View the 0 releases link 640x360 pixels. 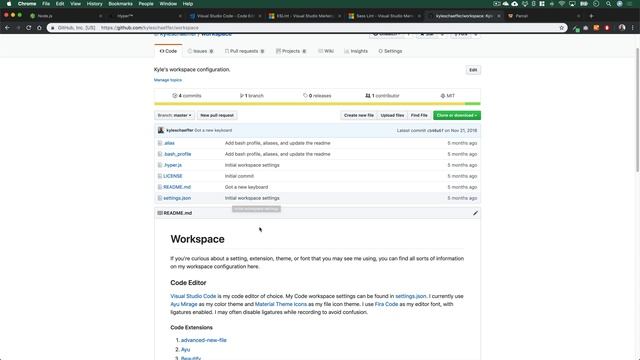click(317, 96)
